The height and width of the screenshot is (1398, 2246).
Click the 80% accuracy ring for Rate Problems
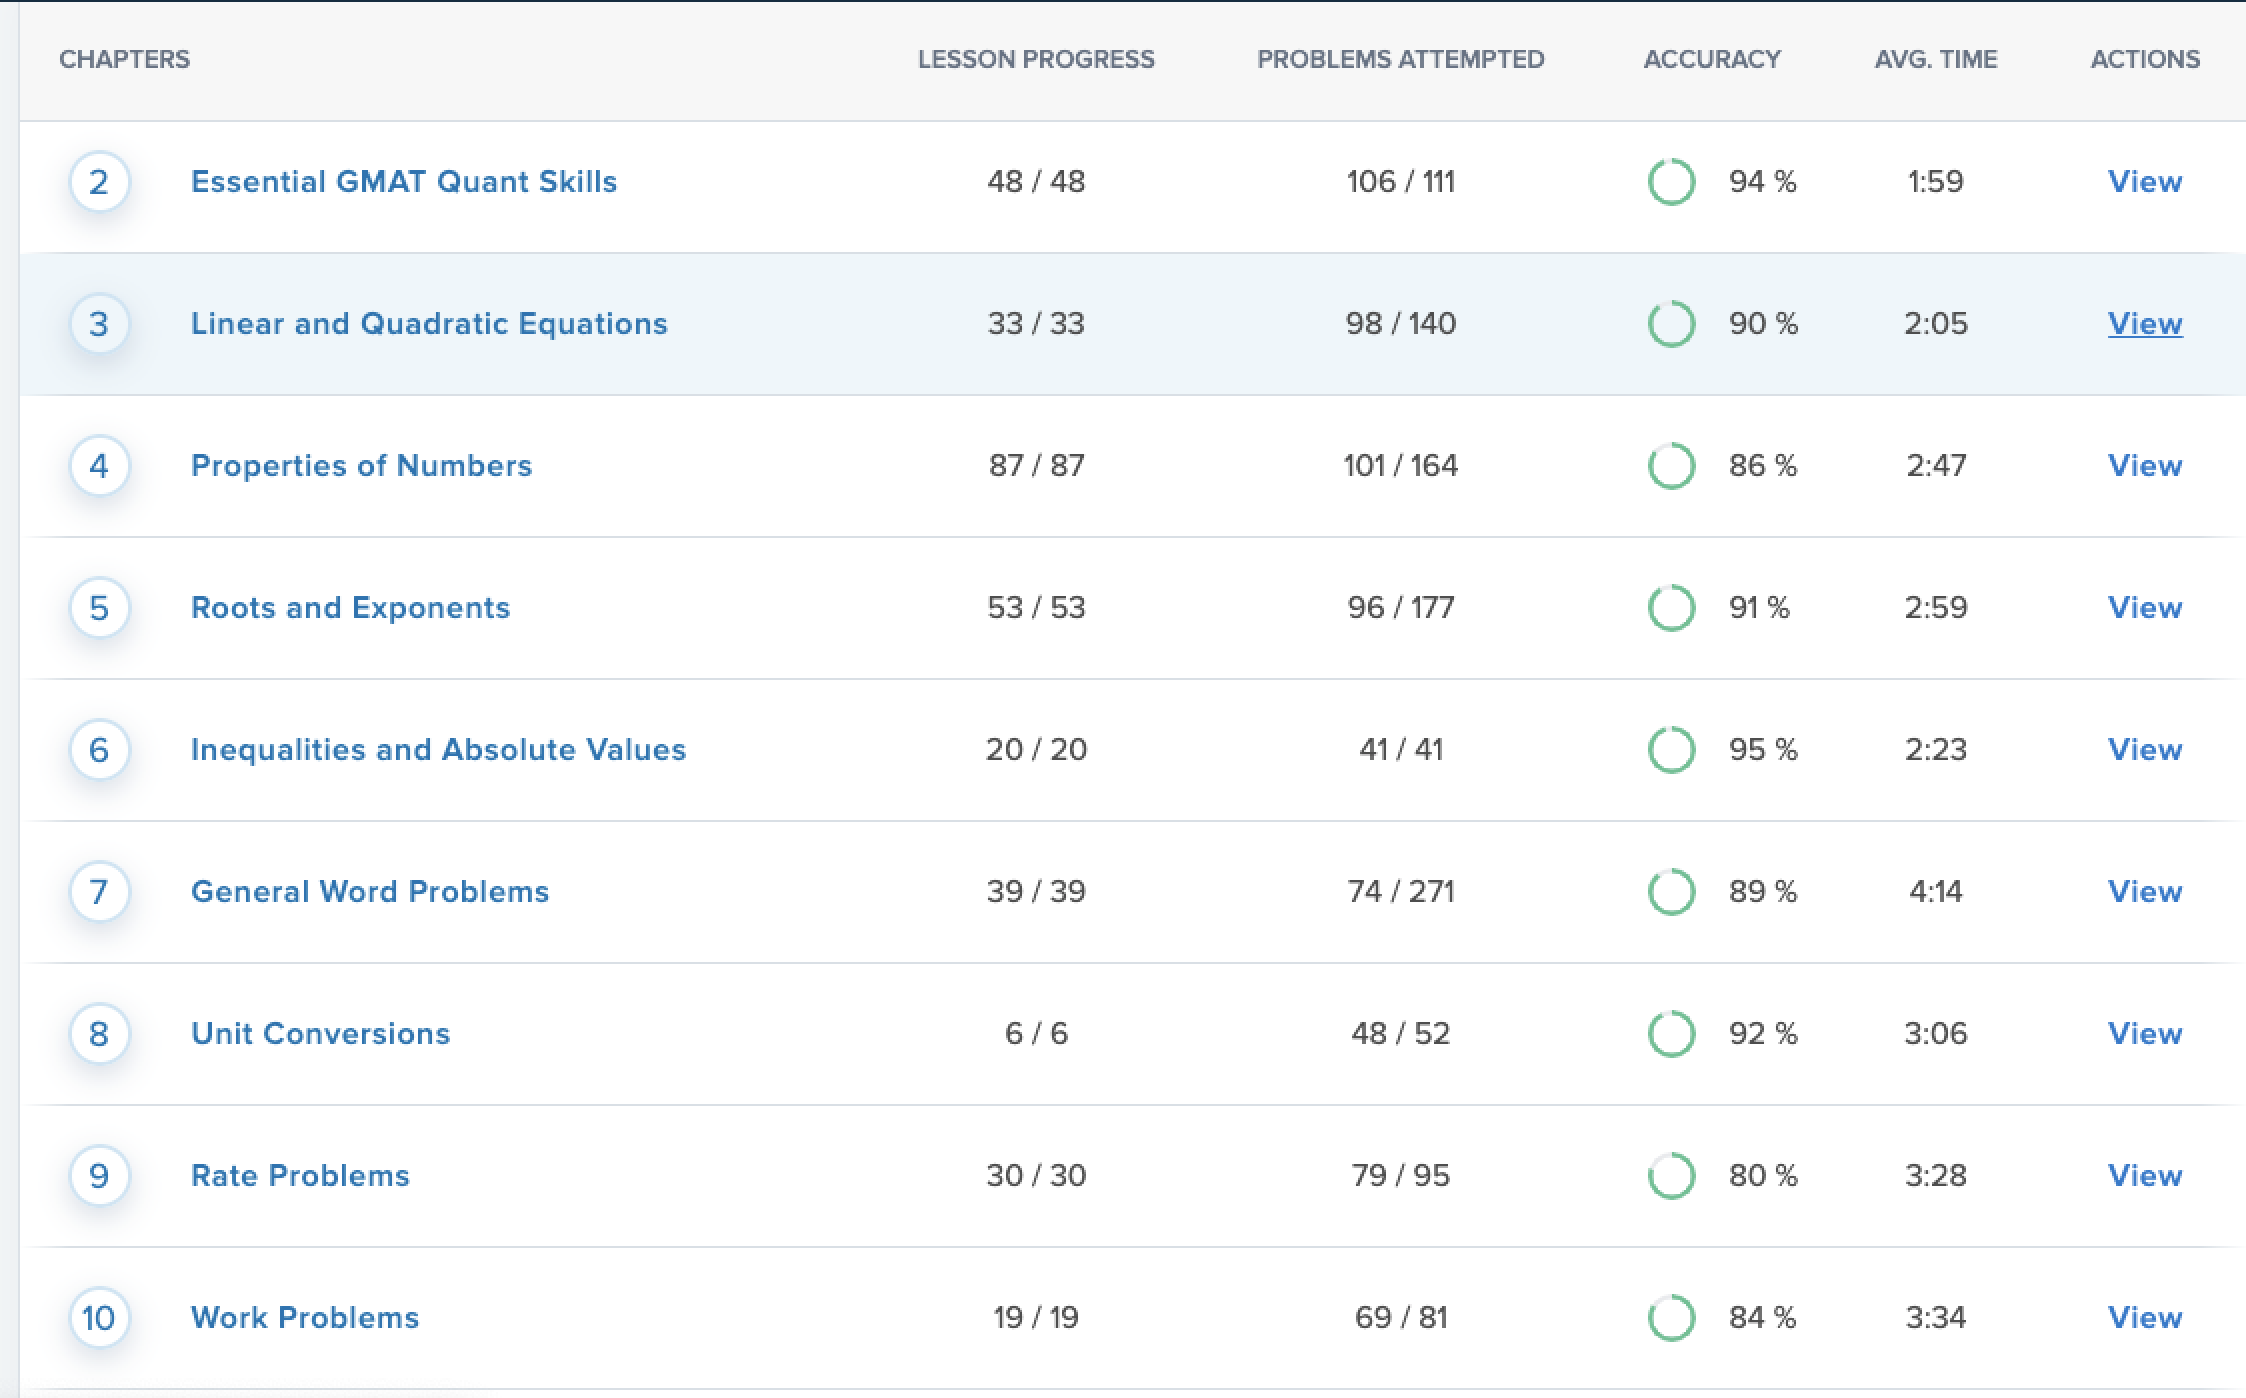point(1671,1176)
